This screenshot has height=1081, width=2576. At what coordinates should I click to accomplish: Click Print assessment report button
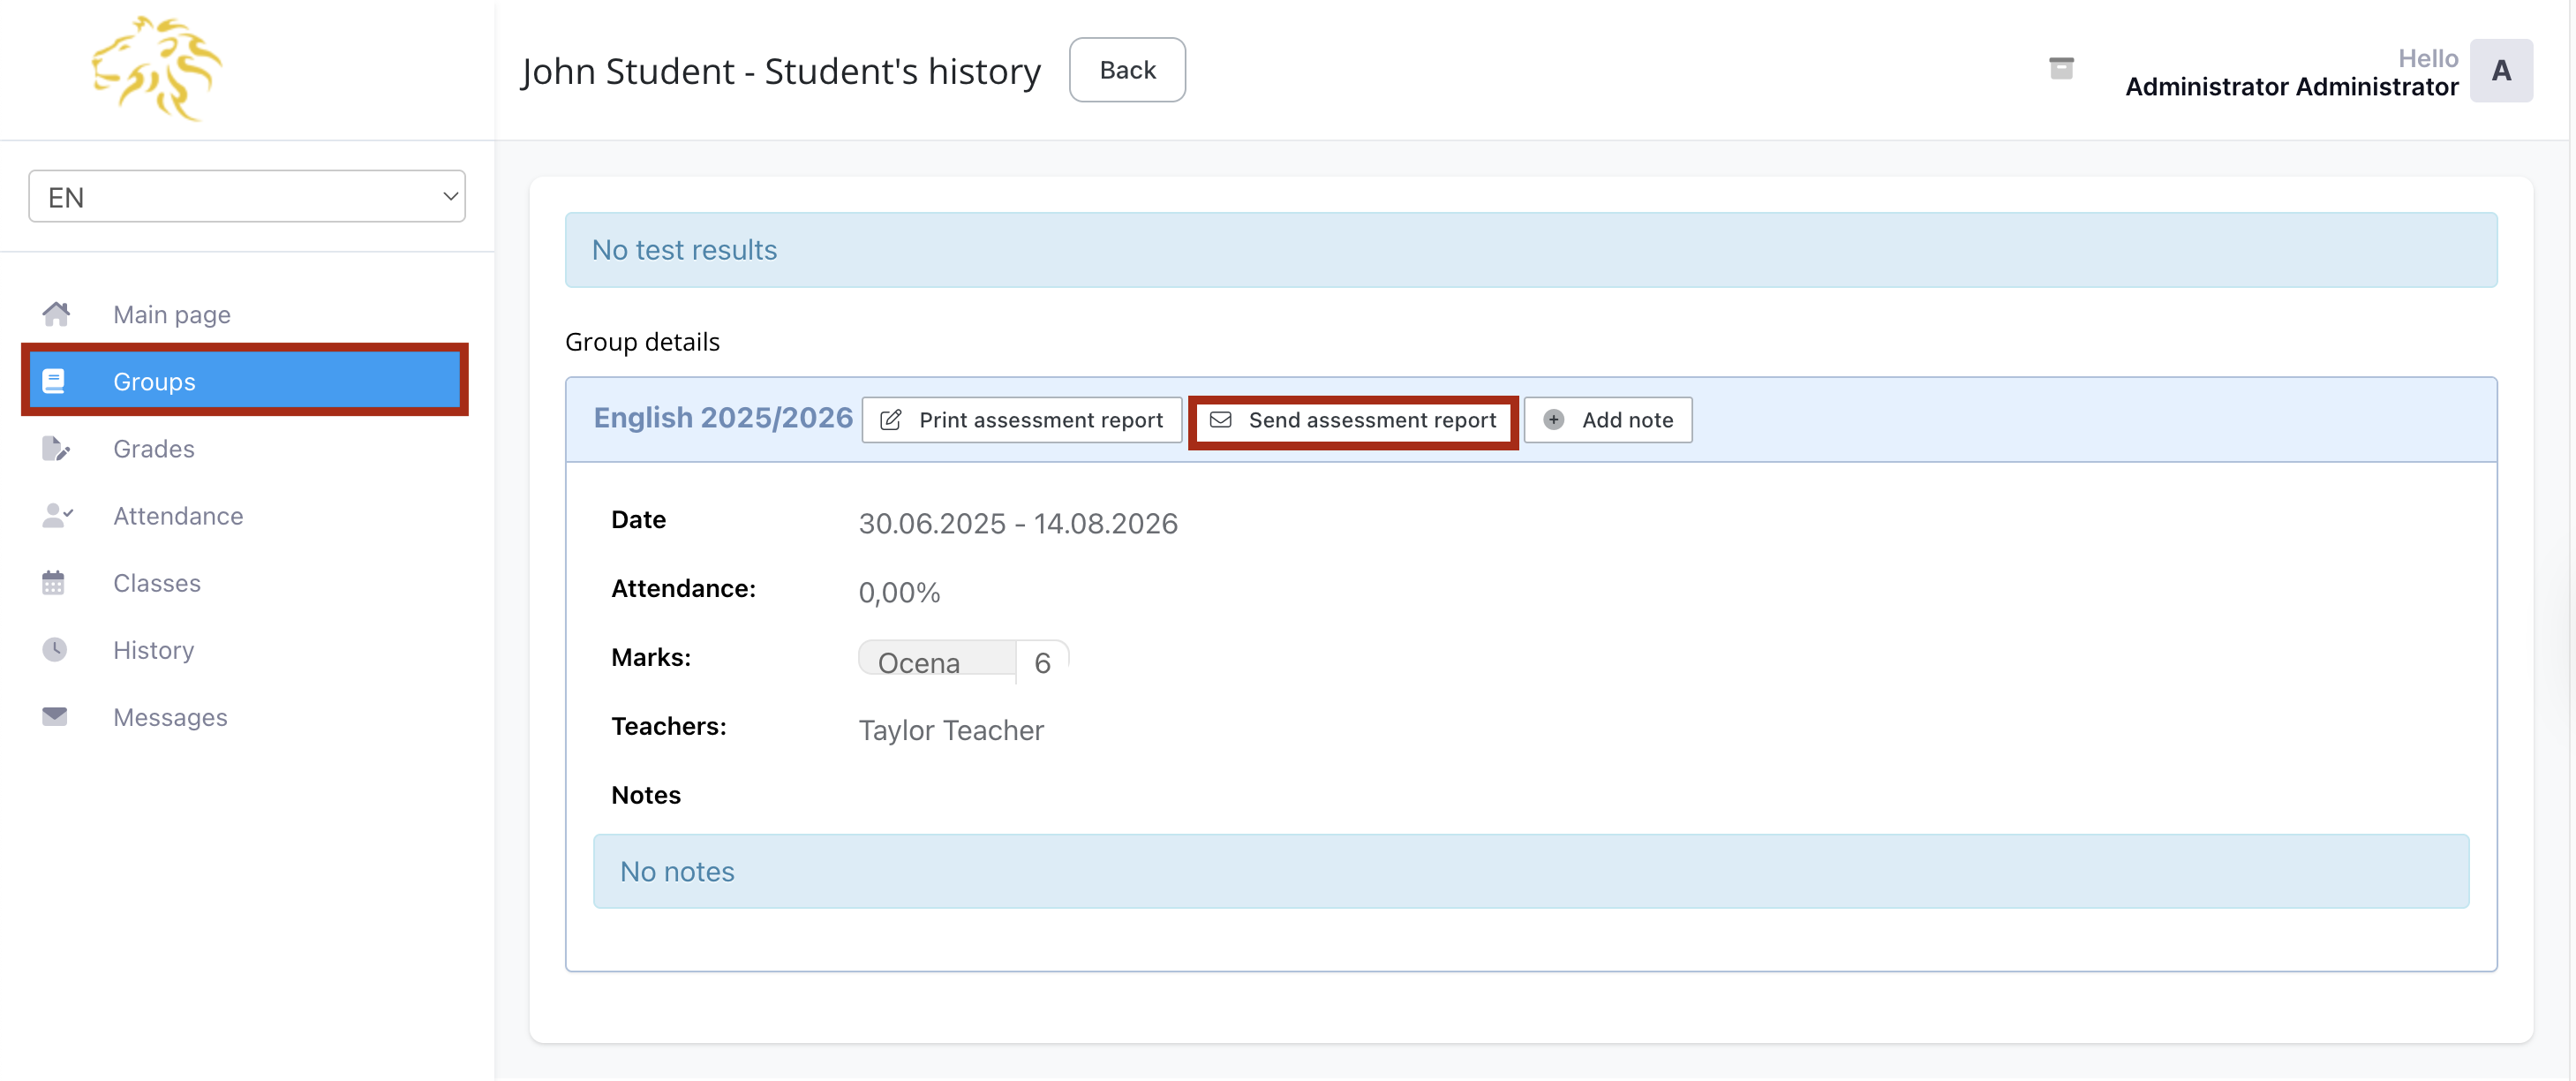click(x=1021, y=420)
